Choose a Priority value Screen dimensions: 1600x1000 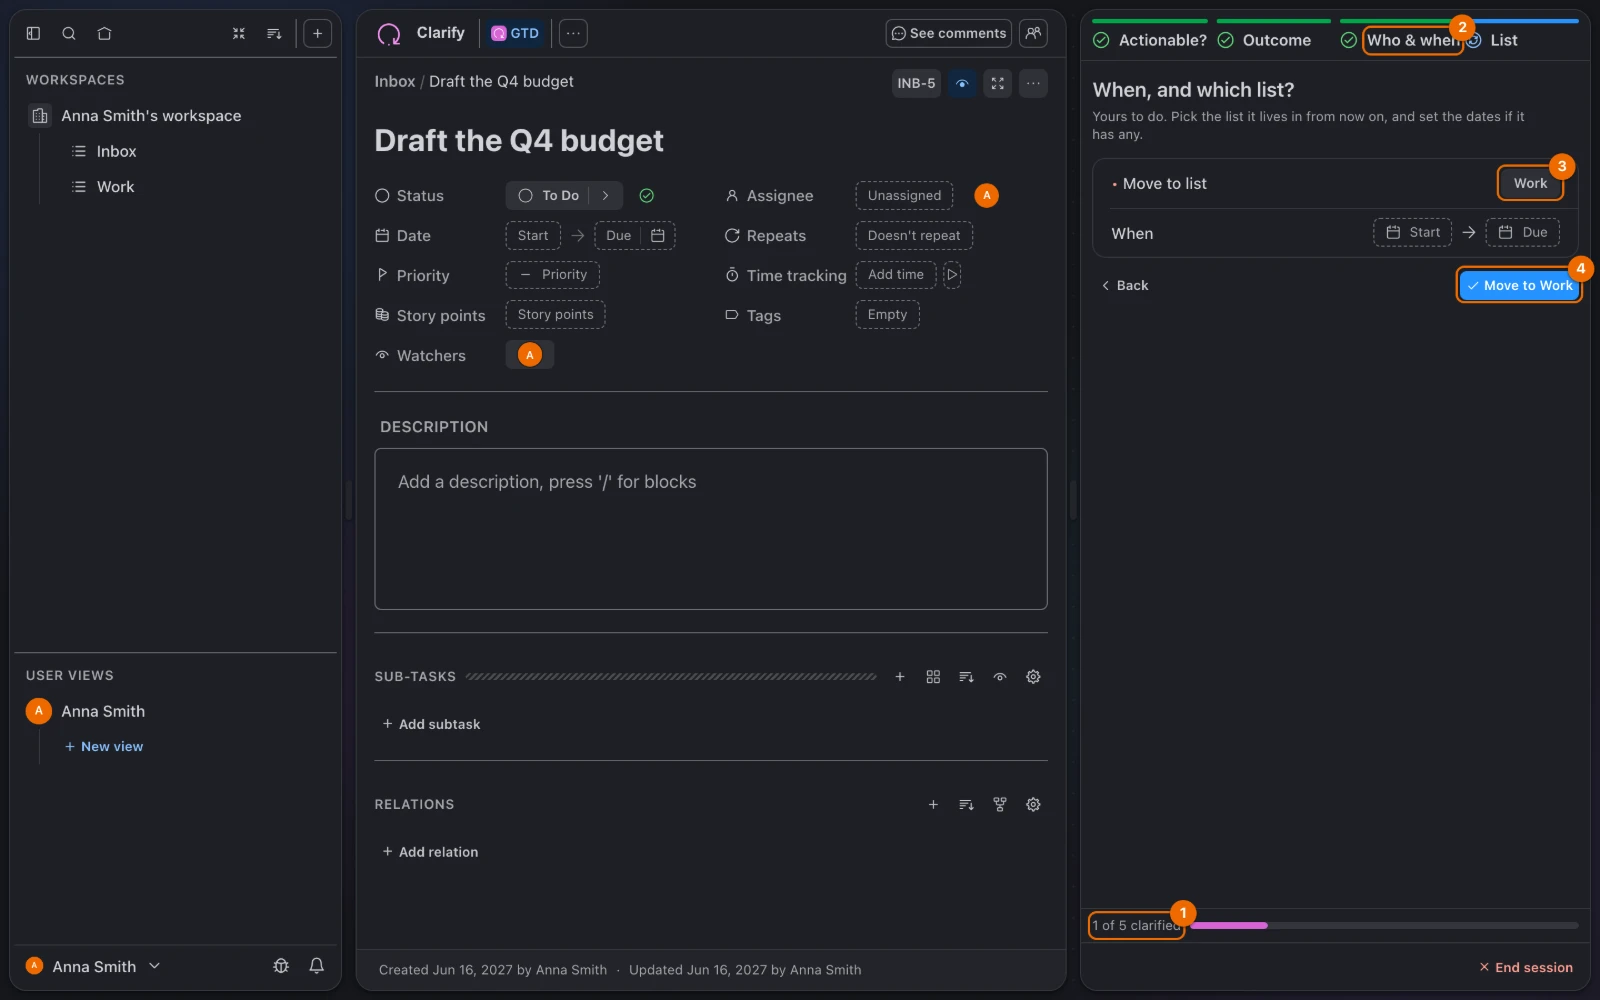(553, 274)
